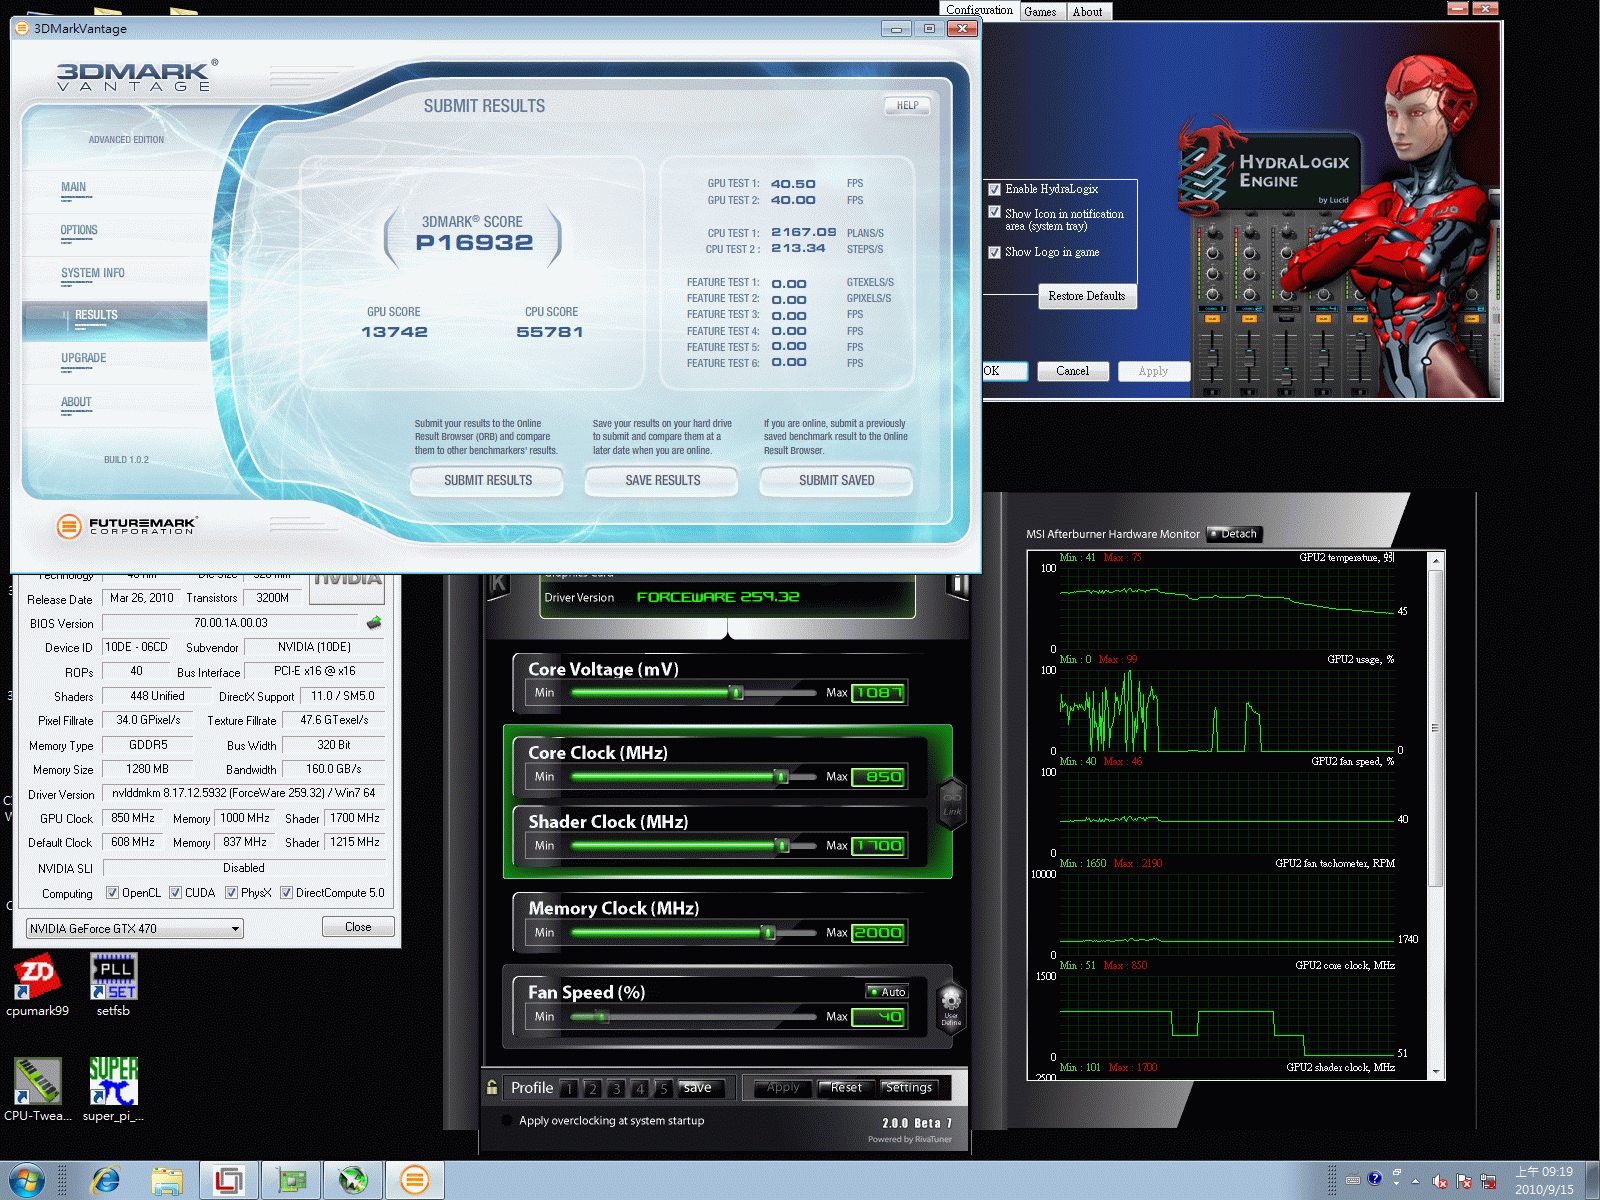
Task: Click the Afterburner profile lock icon
Action: click(492, 1087)
